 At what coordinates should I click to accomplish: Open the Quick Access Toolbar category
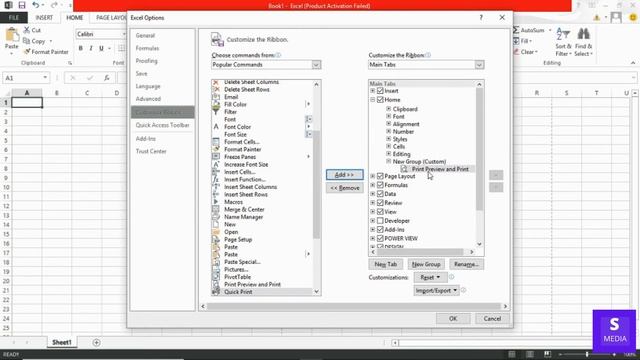(x=162, y=125)
